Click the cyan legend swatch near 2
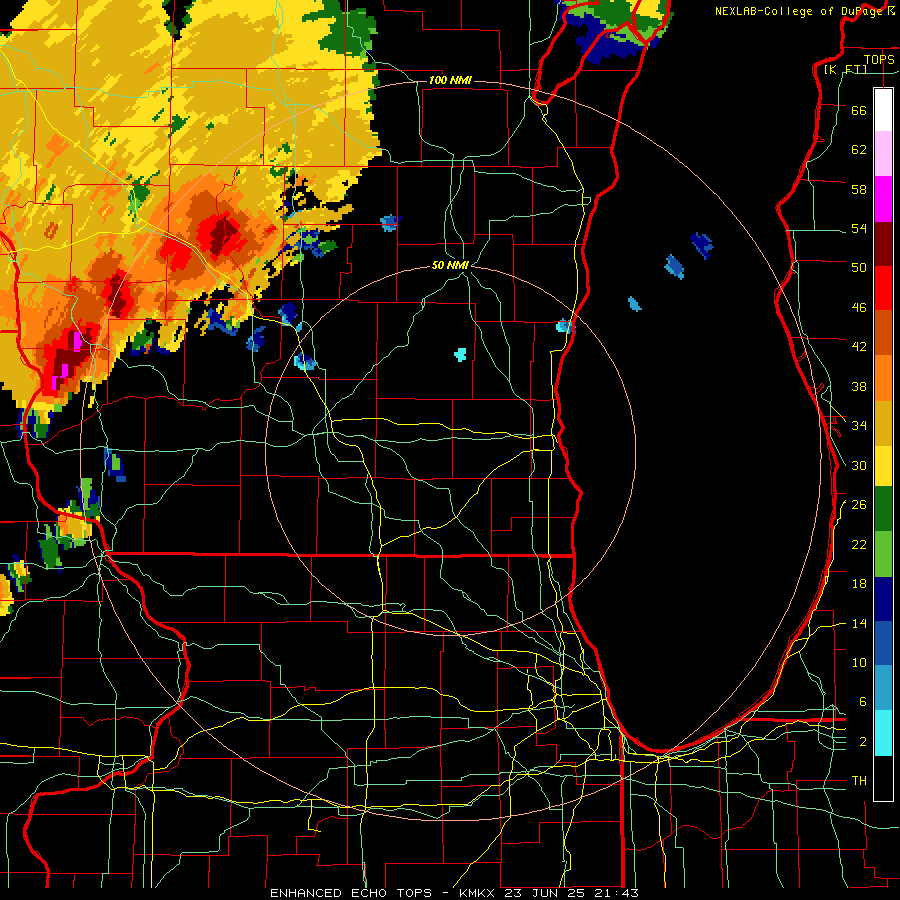 coord(883,733)
